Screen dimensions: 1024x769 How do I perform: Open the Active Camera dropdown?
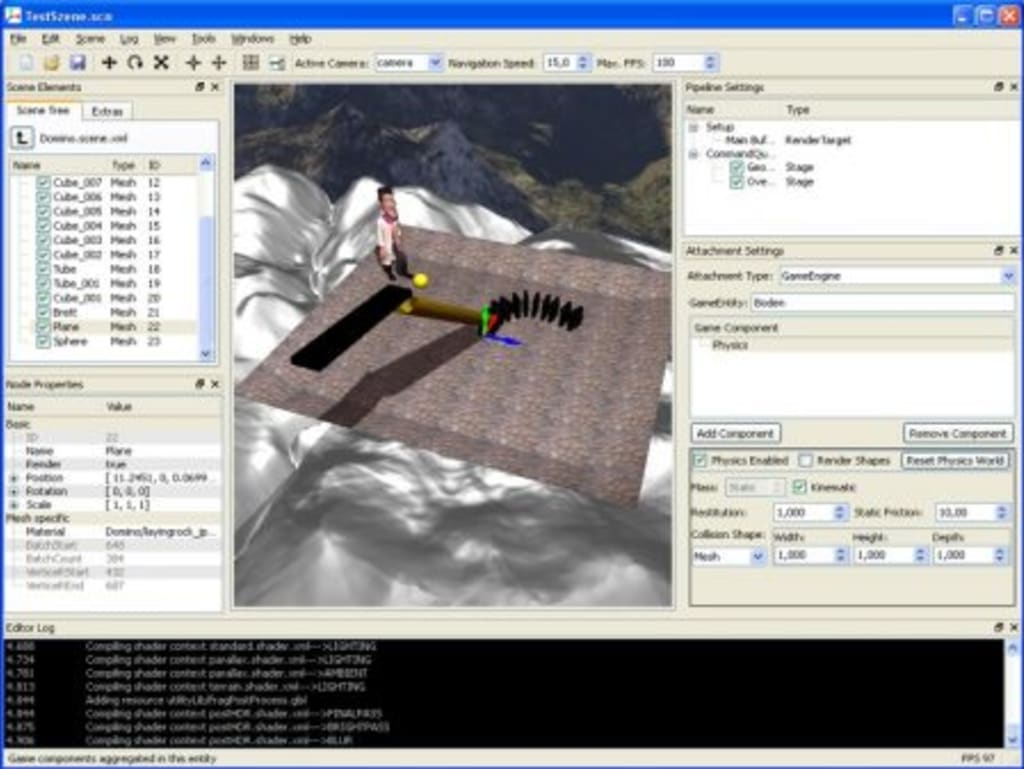tap(434, 61)
